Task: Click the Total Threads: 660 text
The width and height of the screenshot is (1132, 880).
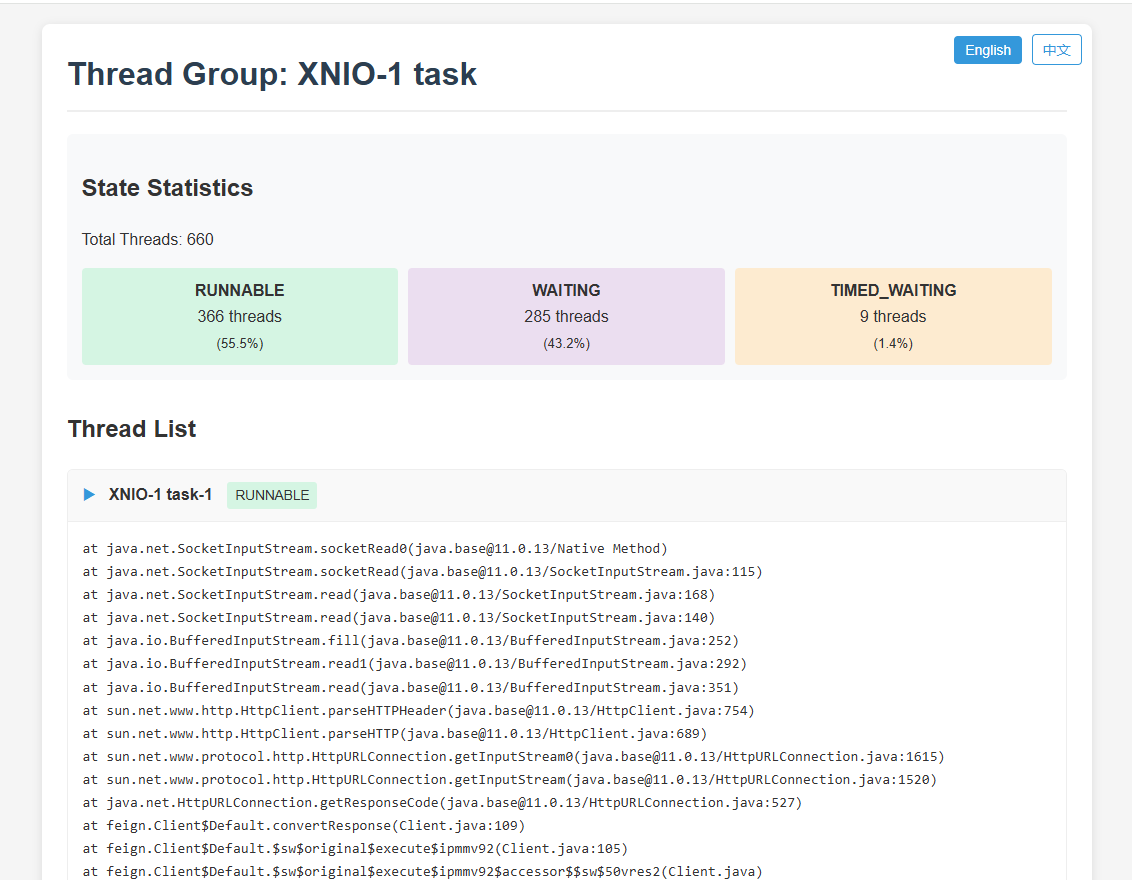Action: pos(147,240)
